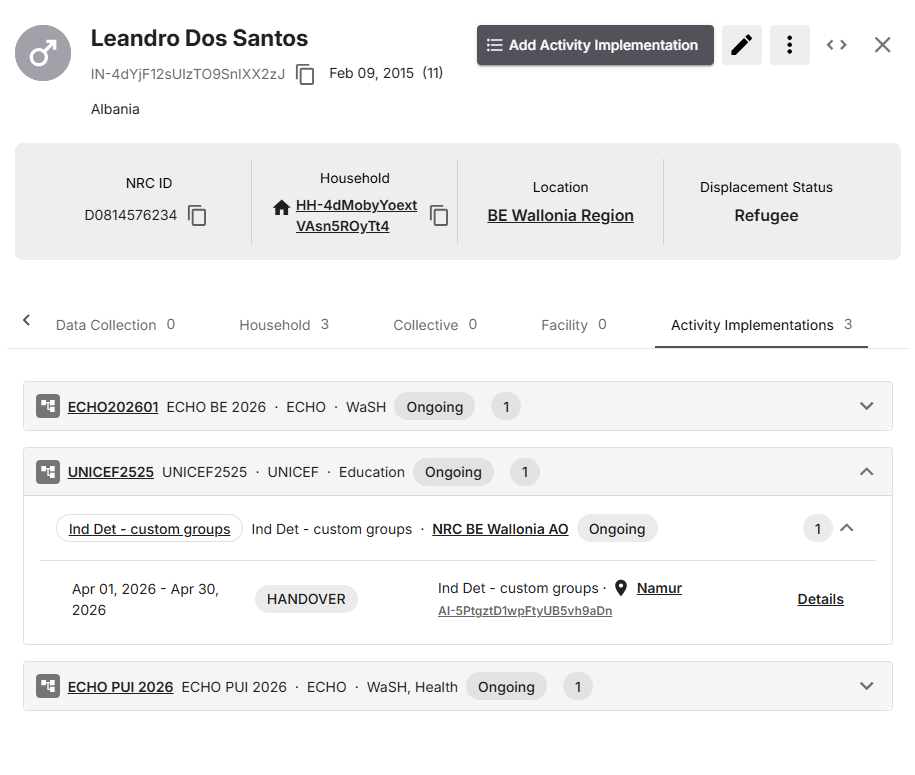The image size is (915, 775).
Task: Click the house icon beside household link
Action: tap(281, 207)
